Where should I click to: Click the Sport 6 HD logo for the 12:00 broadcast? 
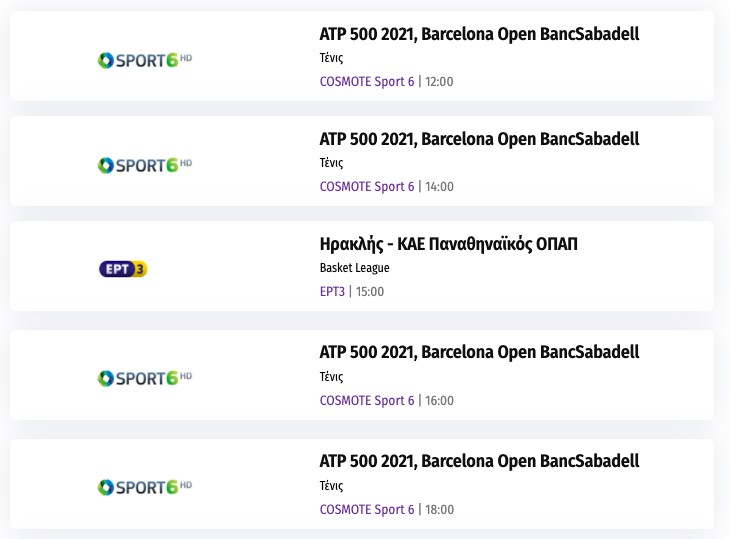144,60
